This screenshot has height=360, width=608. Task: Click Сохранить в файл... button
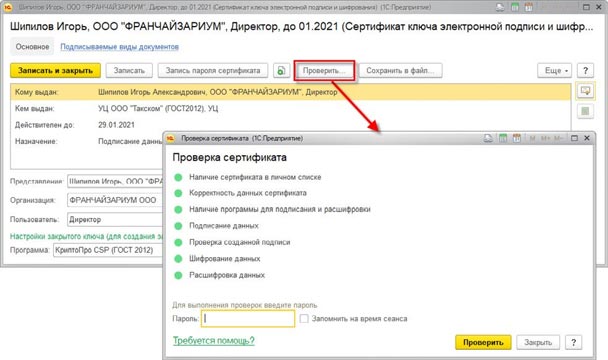[x=400, y=71]
